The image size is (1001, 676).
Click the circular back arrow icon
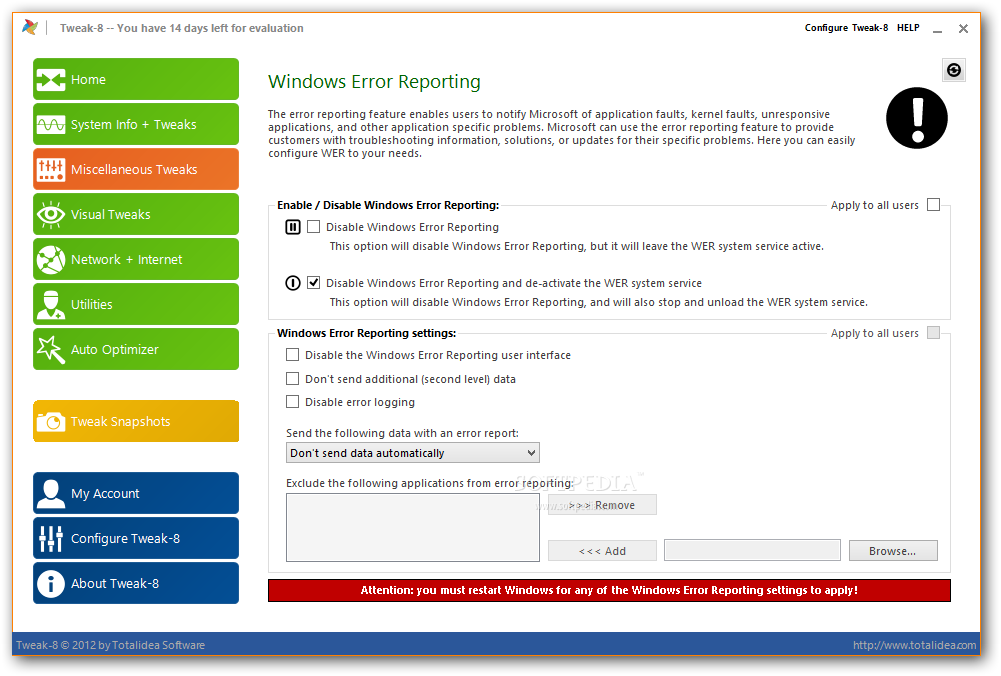954,70
